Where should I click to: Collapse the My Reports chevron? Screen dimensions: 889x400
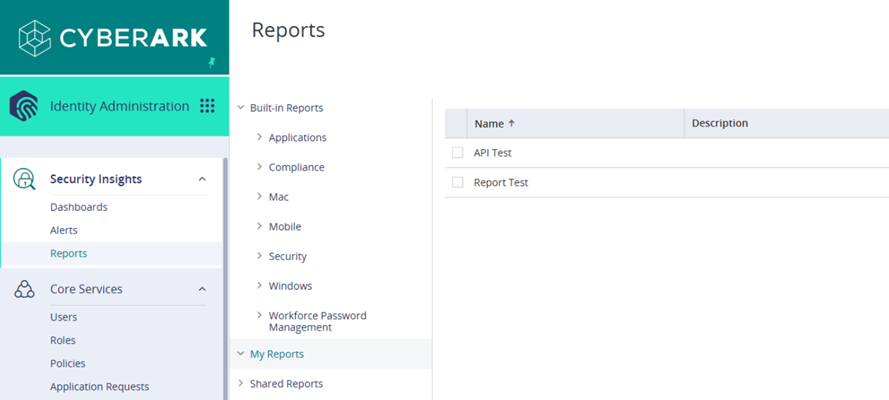240,354
